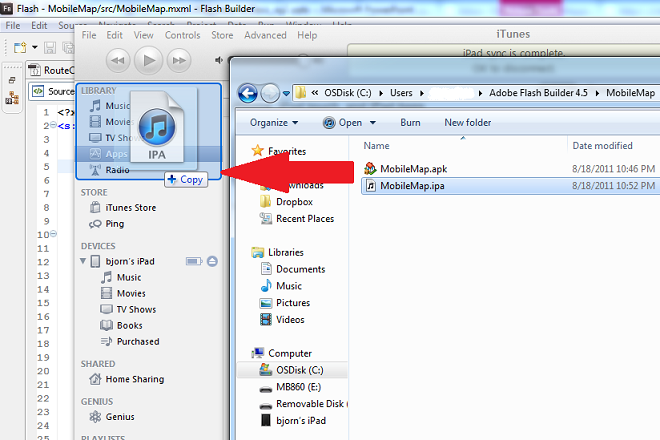Open Dropbox folder in Favorites
This screenshot has width=660, height=440.
[x=294, y=202]
